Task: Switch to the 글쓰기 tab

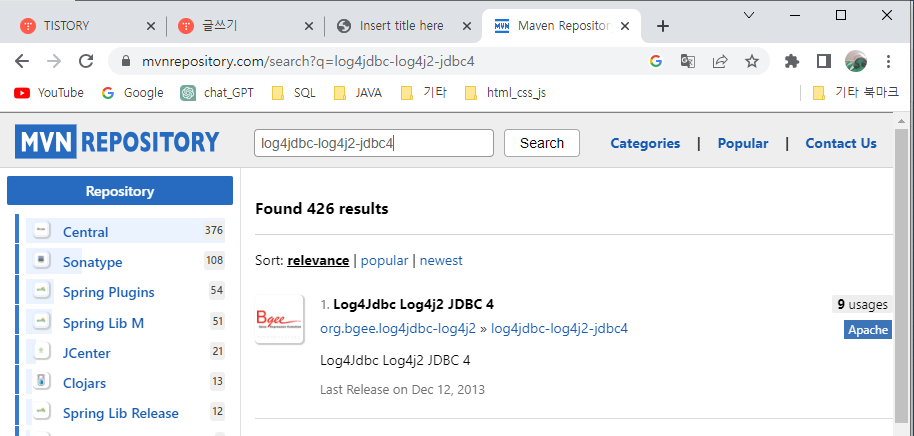Action: tap(245, 26)
